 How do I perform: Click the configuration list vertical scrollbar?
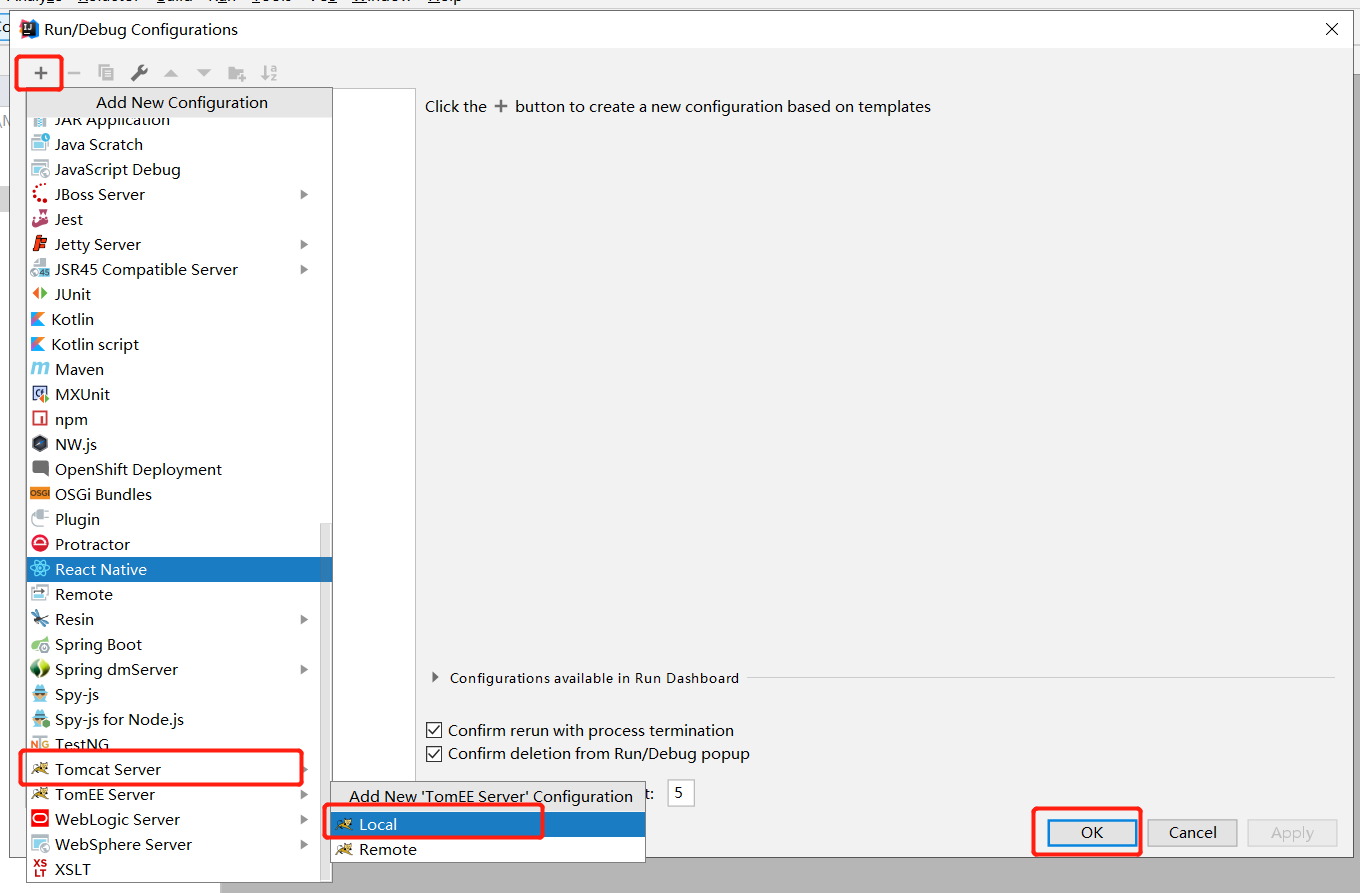point(324,700)
